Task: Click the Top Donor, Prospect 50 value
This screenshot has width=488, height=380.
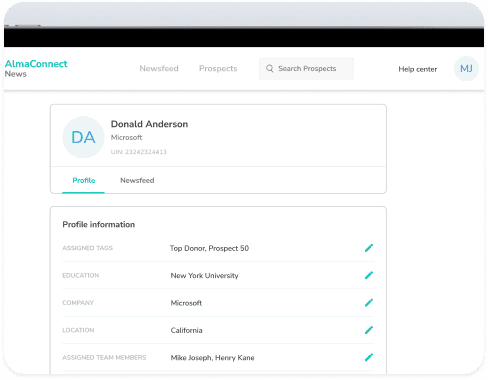Action: [x=209, y=248]
